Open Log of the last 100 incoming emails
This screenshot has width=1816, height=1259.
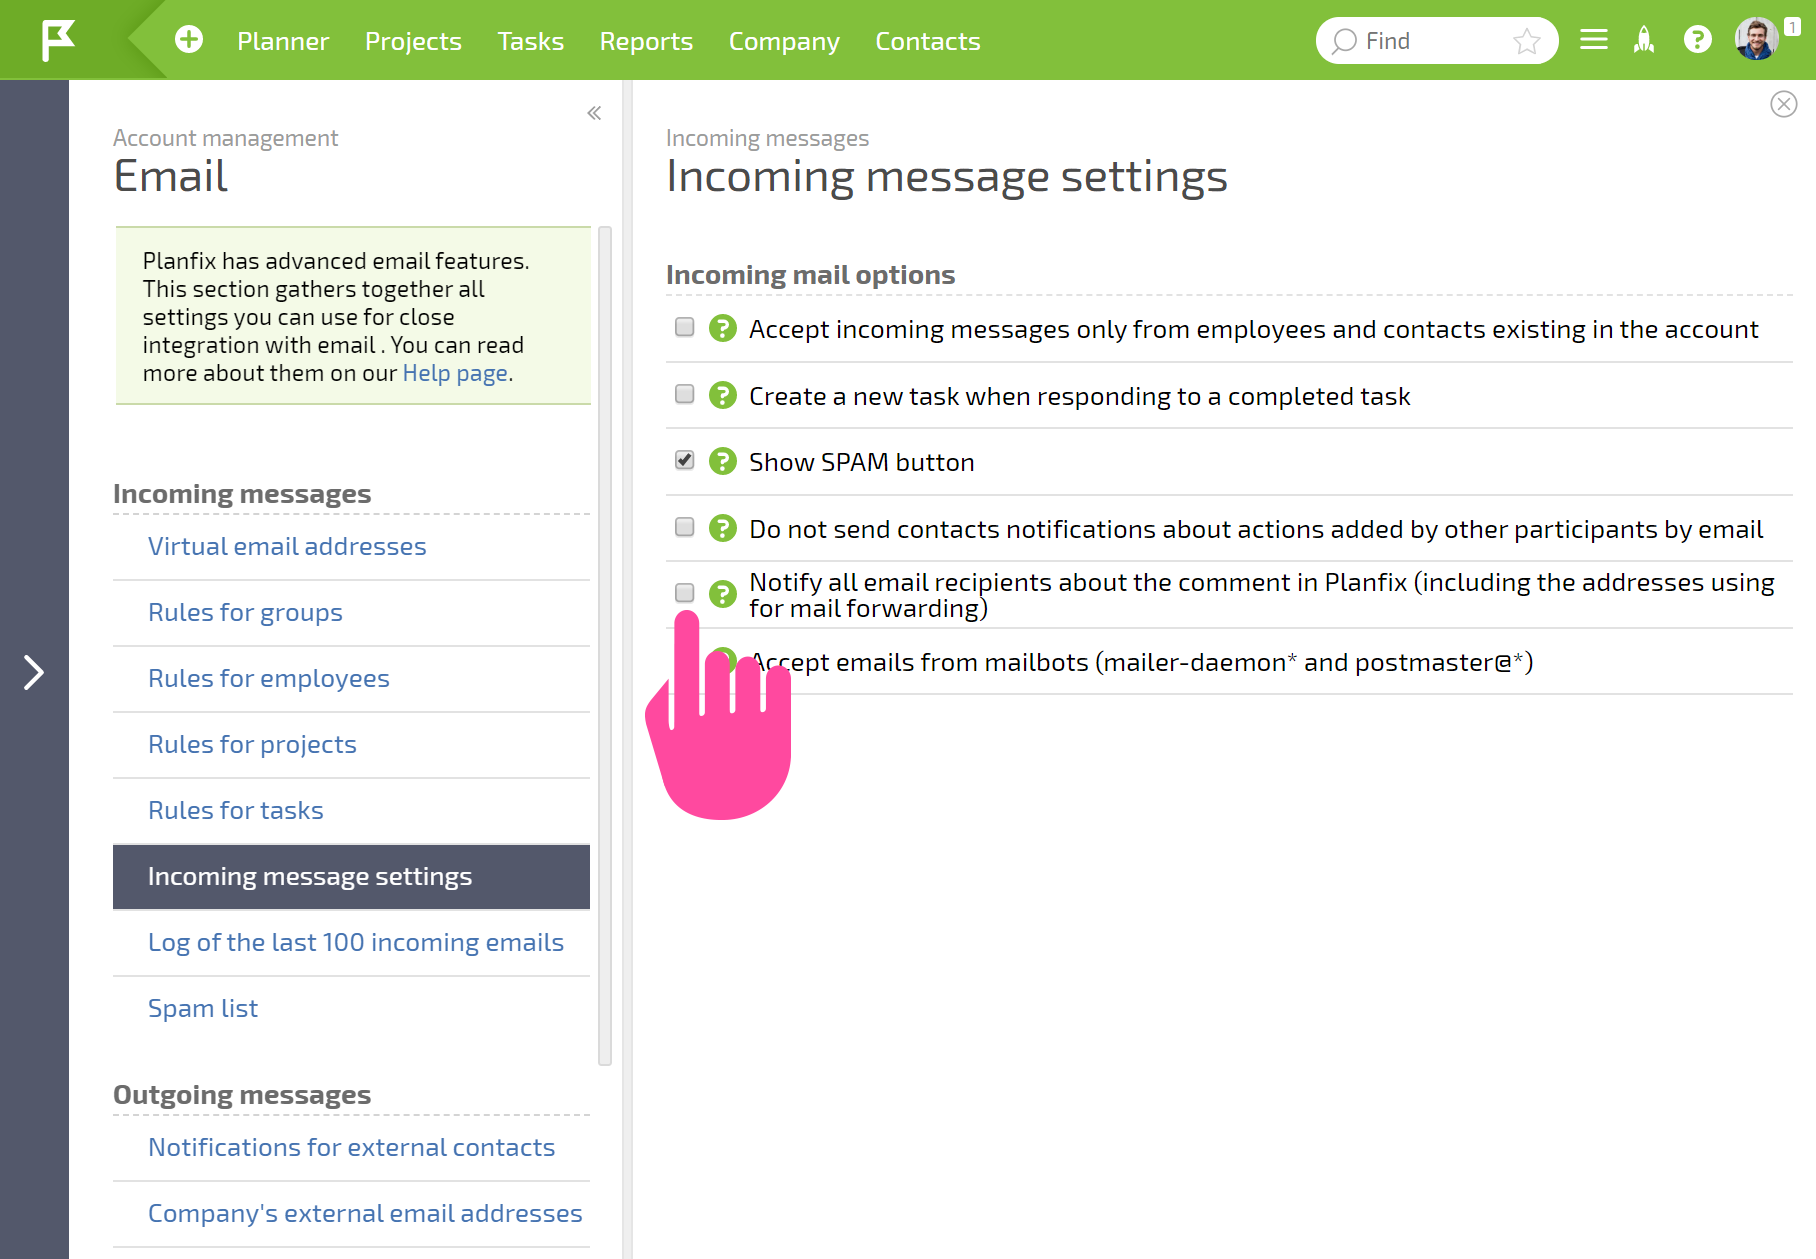[356, 942]
